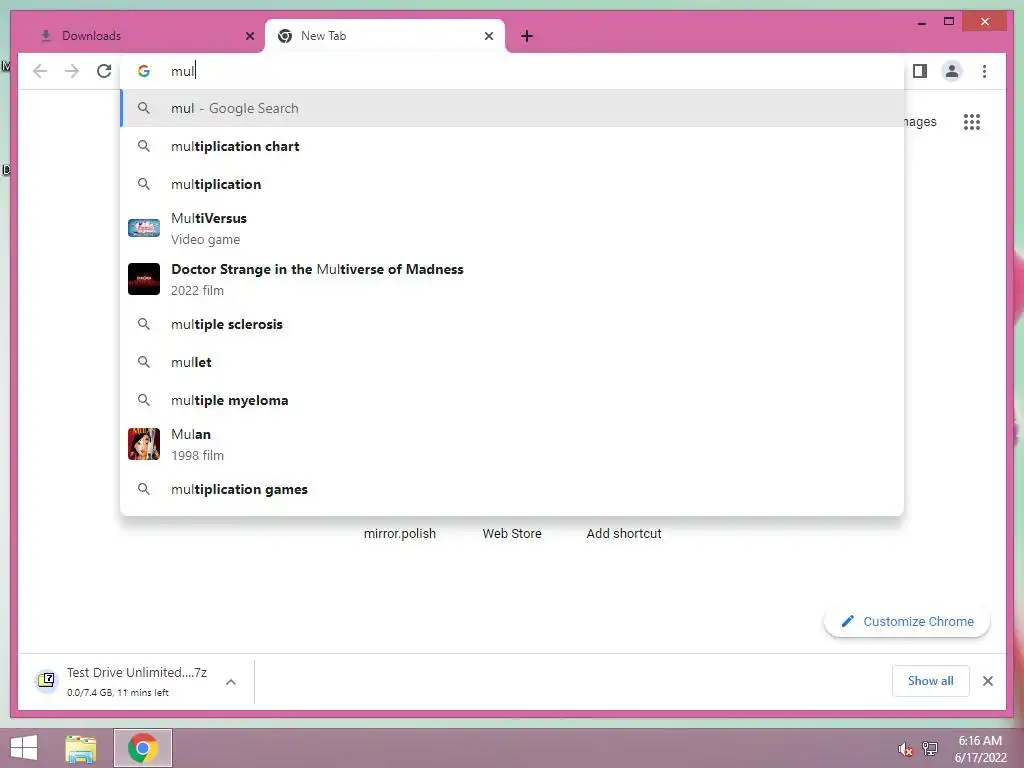Close the downloads bar

987,681
